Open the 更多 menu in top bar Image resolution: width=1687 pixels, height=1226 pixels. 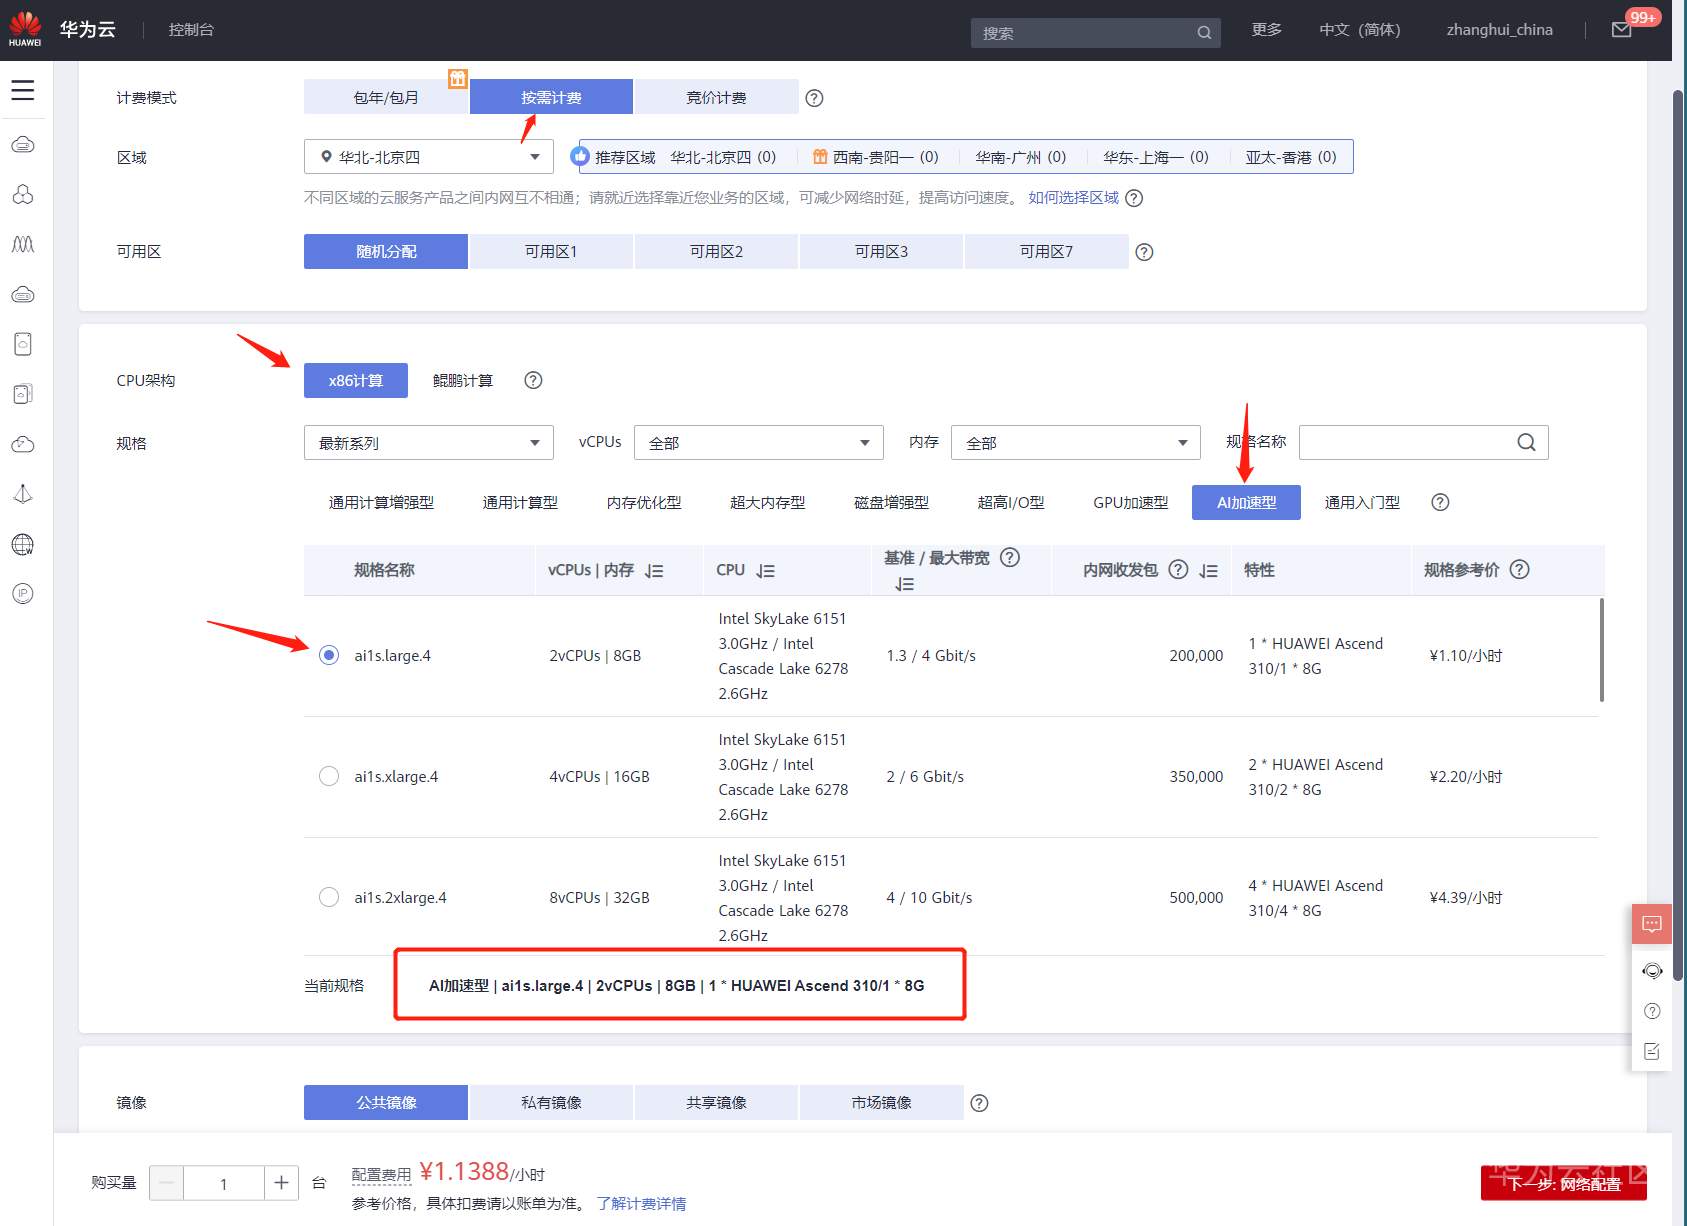click(1266, 30)
